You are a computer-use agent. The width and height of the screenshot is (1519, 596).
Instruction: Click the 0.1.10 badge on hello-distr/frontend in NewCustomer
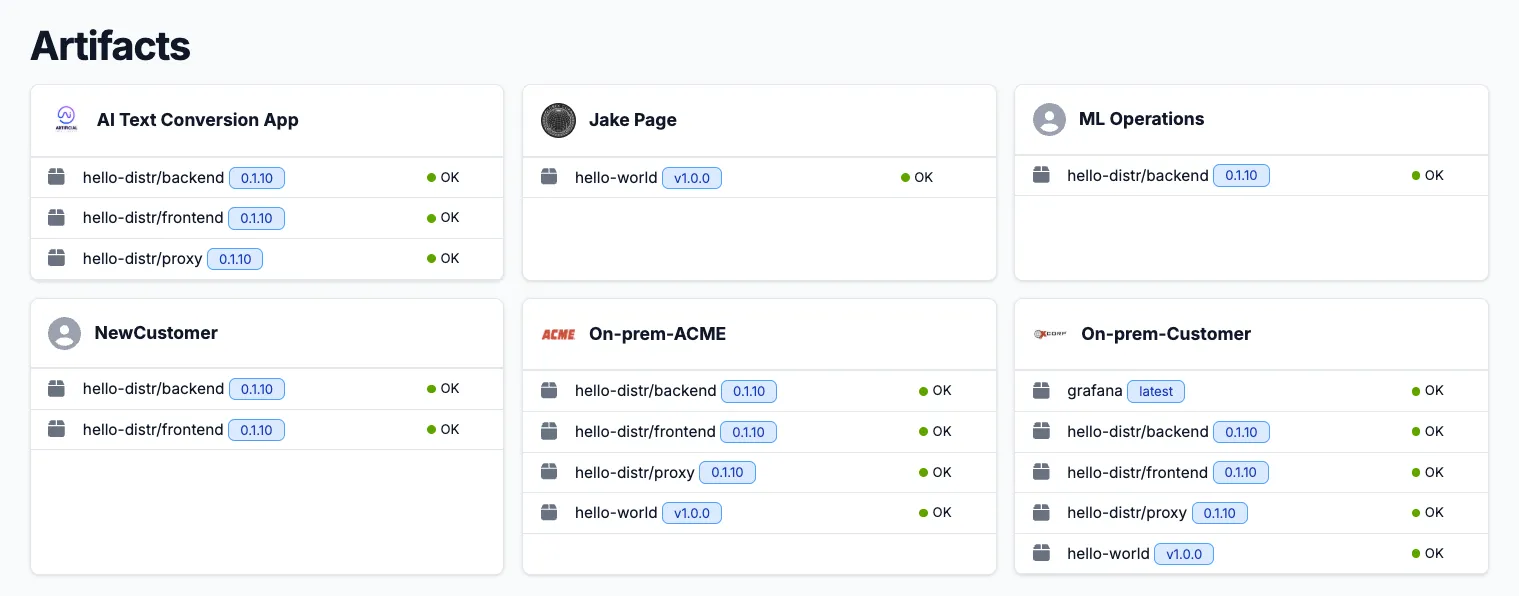pyautogui.click(x=256, y=429)
